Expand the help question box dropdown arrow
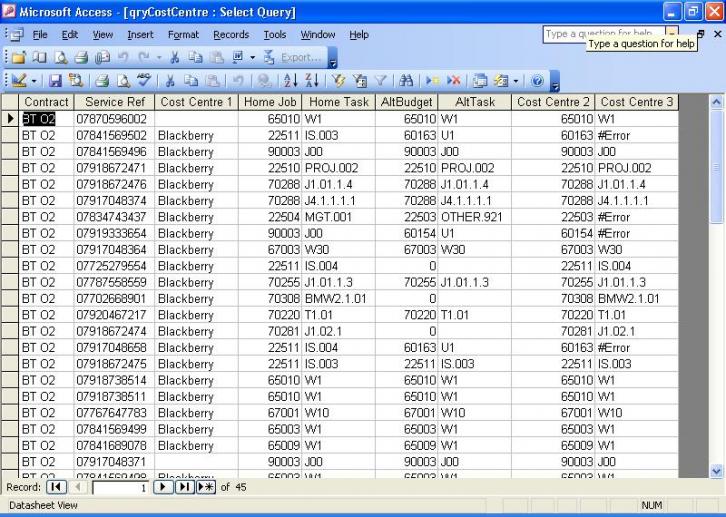The width and height of the screenshot is (726, 517). pyautogui.click(x=671, y=33)
